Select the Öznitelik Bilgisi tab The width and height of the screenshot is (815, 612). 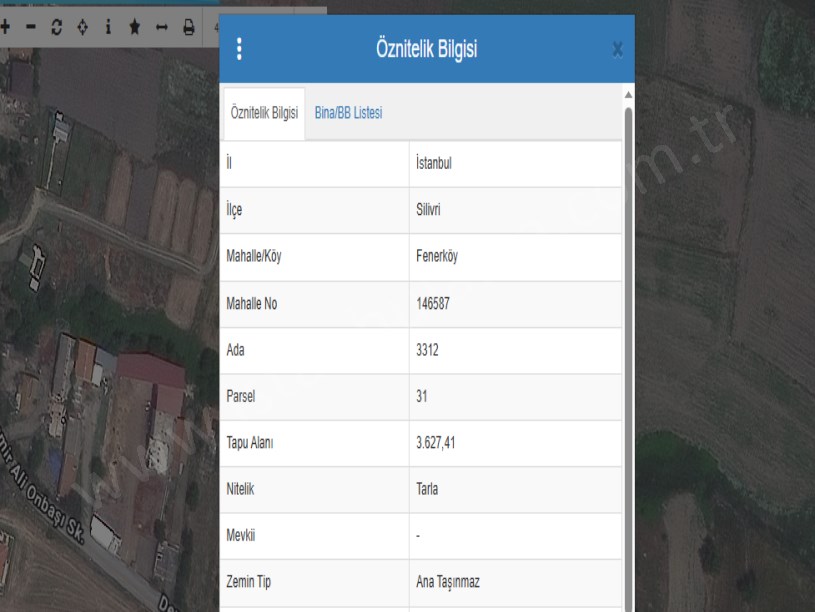pos(264,113)
